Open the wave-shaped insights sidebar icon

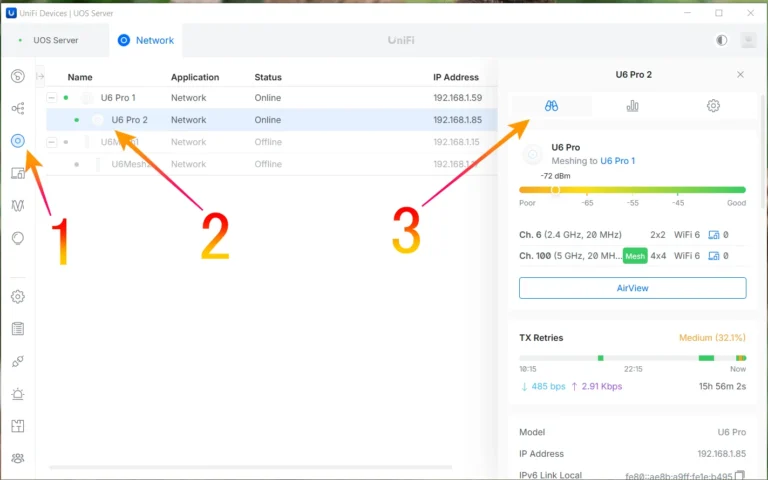(18, 205)
